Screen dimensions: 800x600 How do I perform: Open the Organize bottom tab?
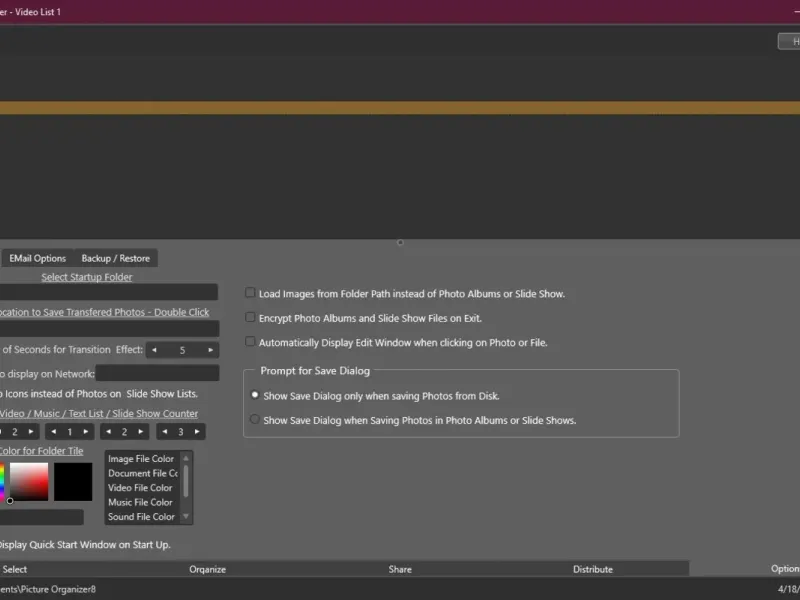pos(207,569)
